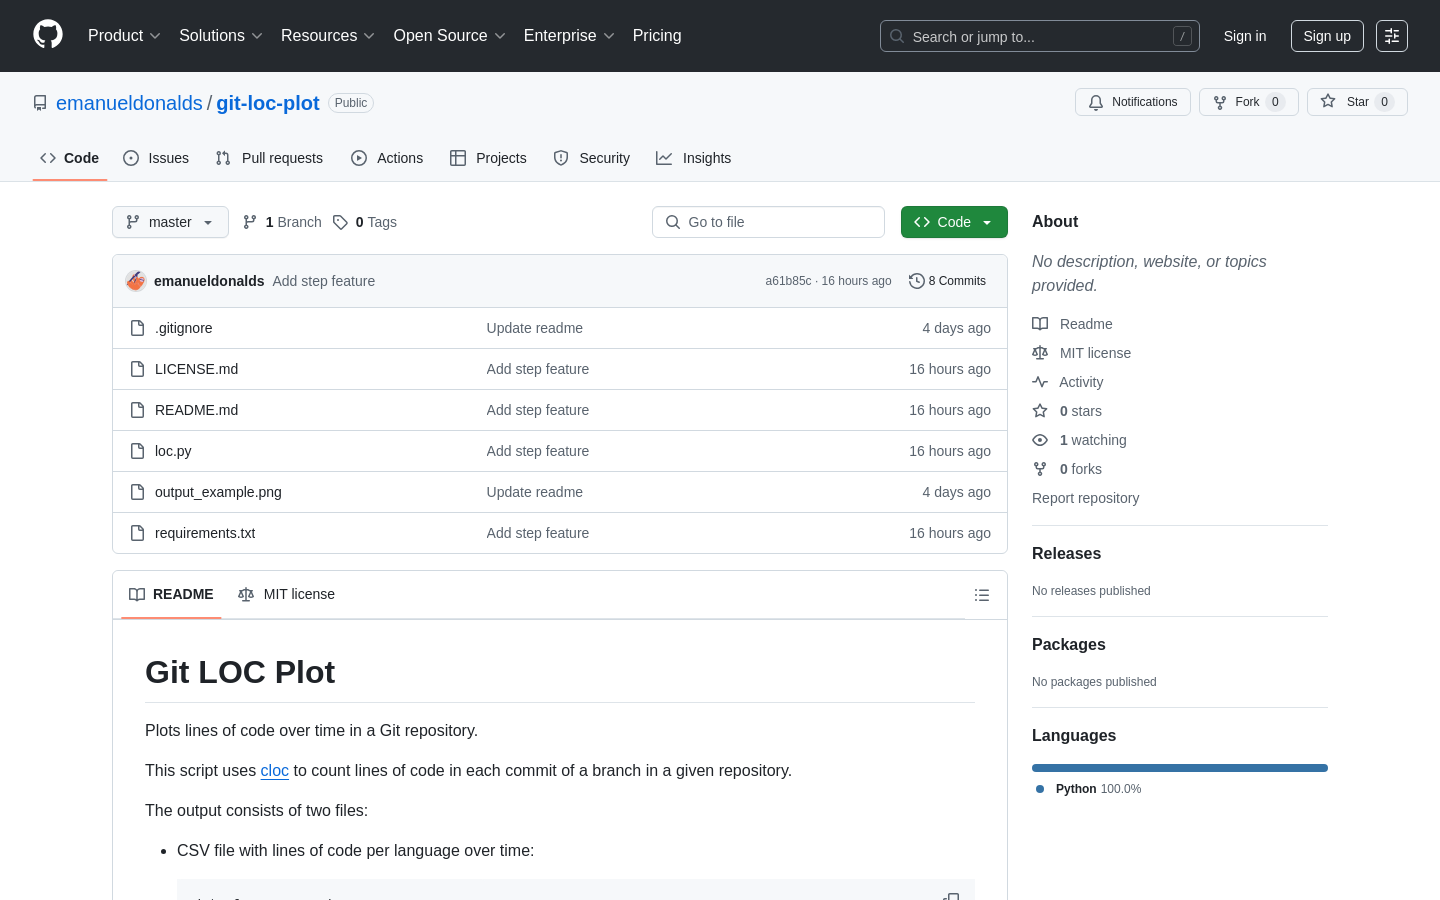The image size is (1440, 900).
Task: Open the 1 watching link
Action: (x=1079, y=440)
